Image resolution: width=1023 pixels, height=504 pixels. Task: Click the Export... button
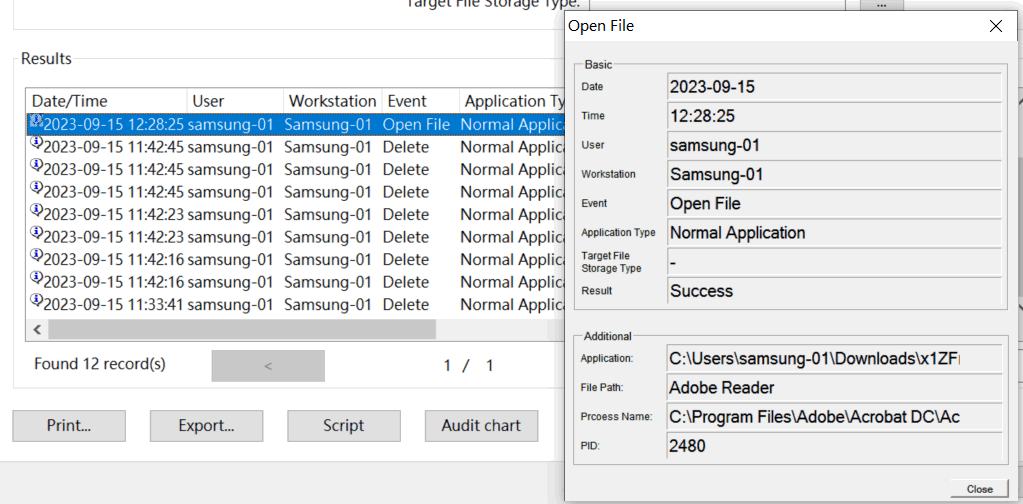206,426
